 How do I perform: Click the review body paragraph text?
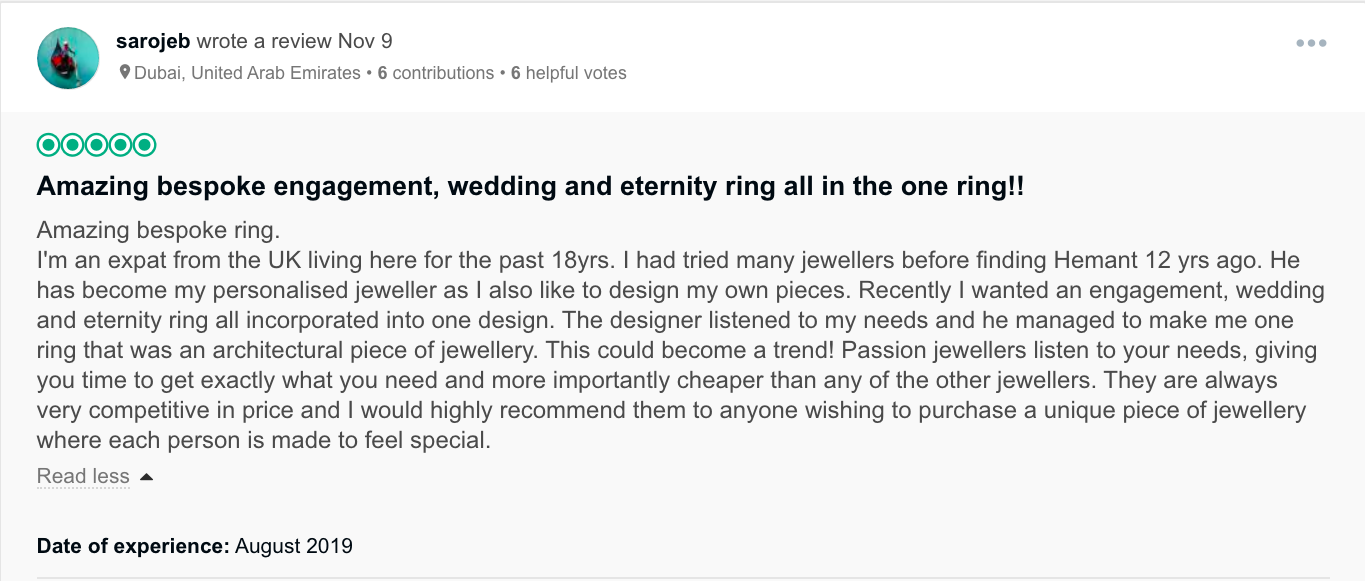click(x=680, y=350)
